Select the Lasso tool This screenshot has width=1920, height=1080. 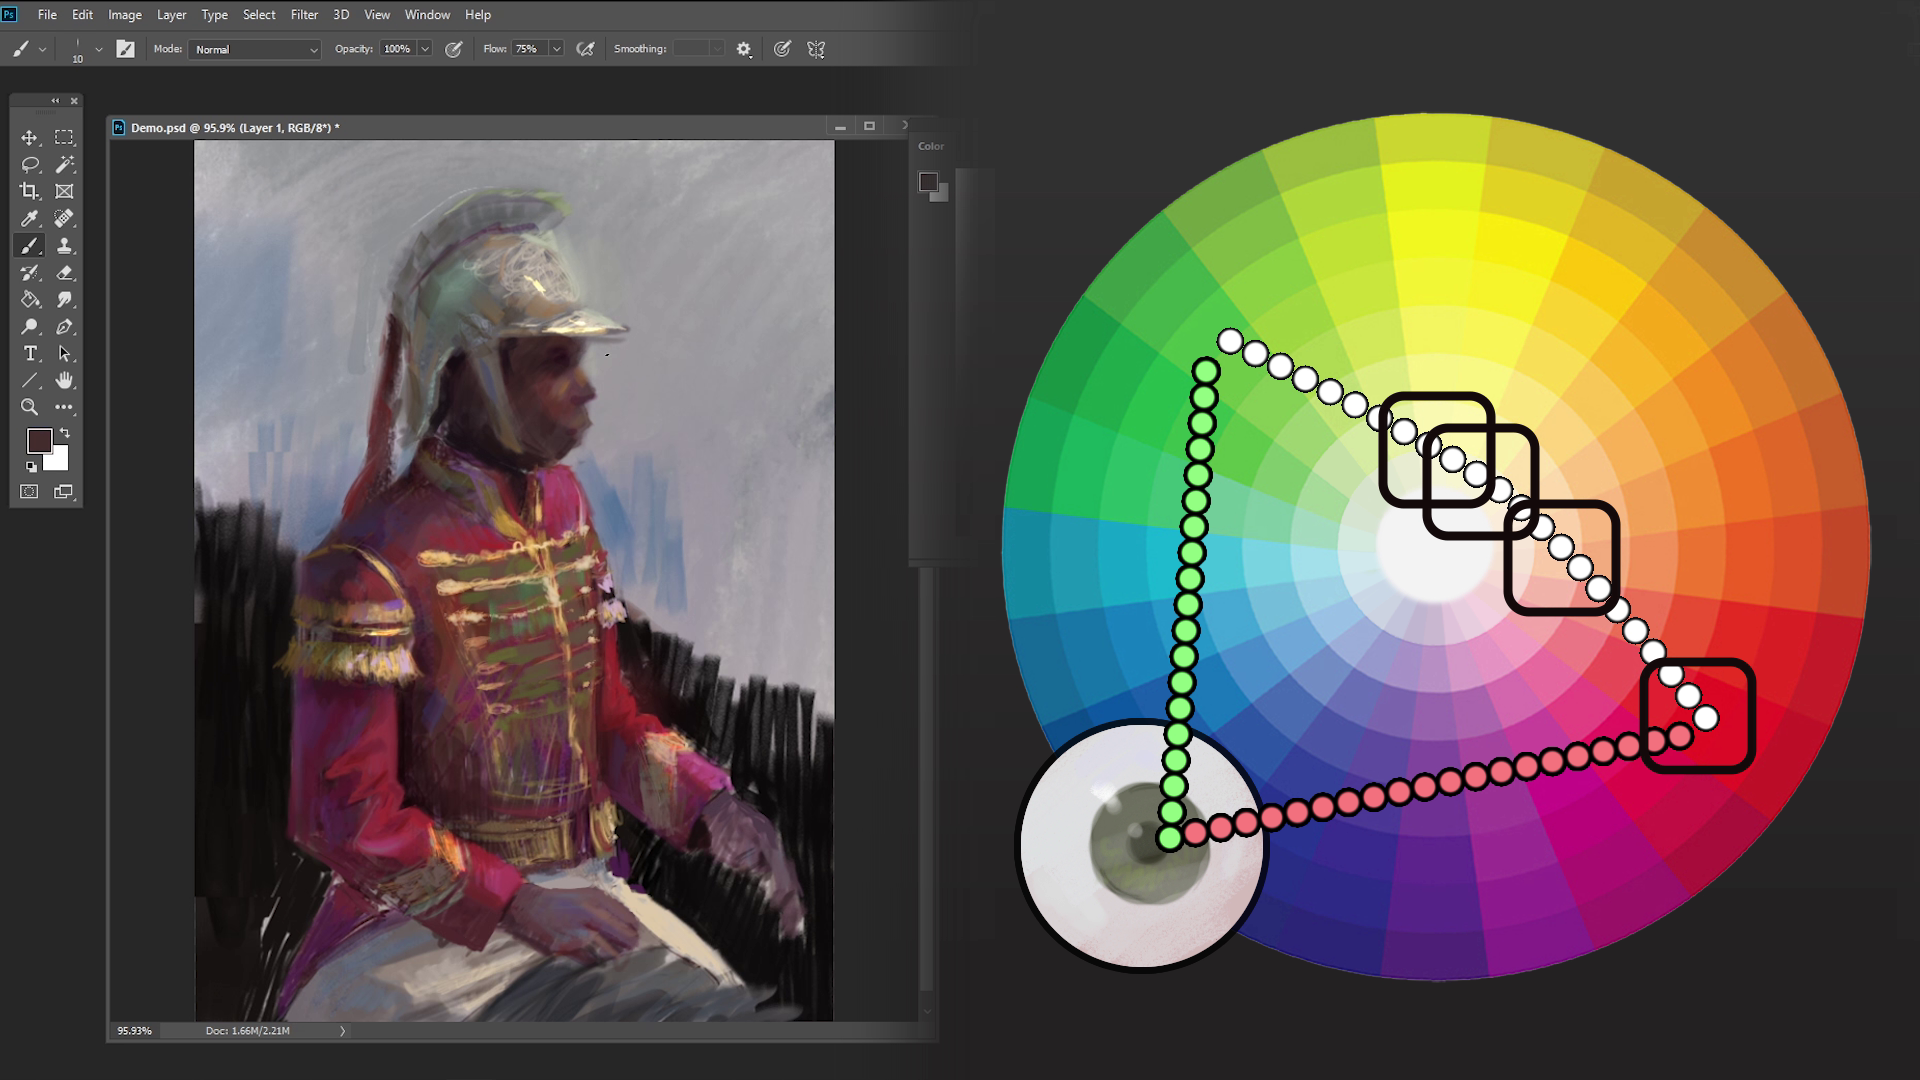[x=30, y=164]
